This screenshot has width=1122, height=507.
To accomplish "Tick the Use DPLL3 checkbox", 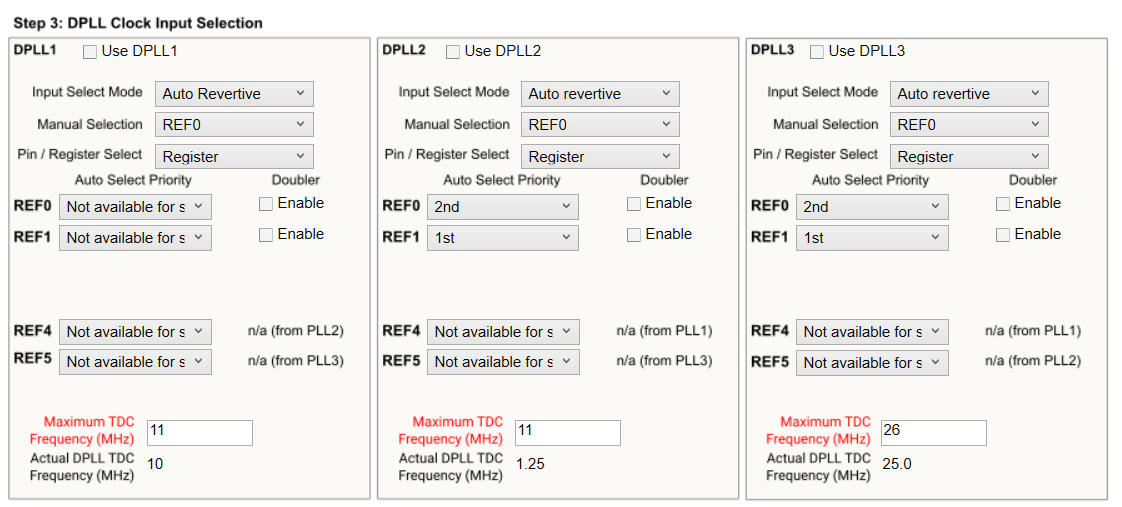I will pyautogui.click(x=817, y=51).
